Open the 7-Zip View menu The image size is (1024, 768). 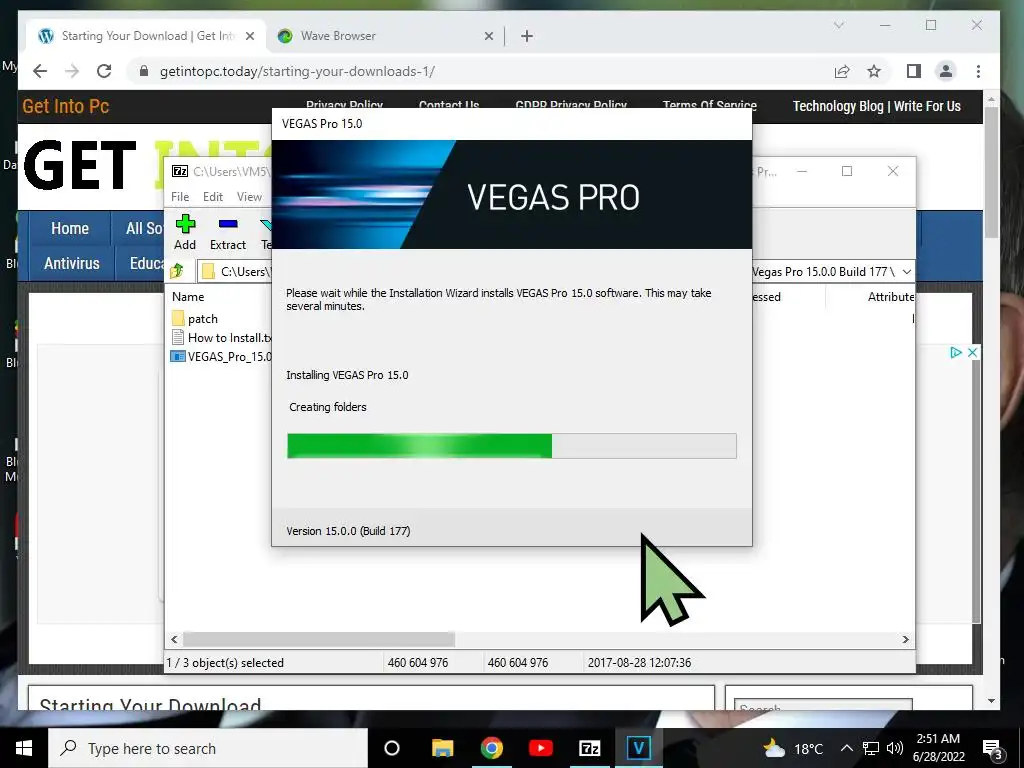pos(249,197)
